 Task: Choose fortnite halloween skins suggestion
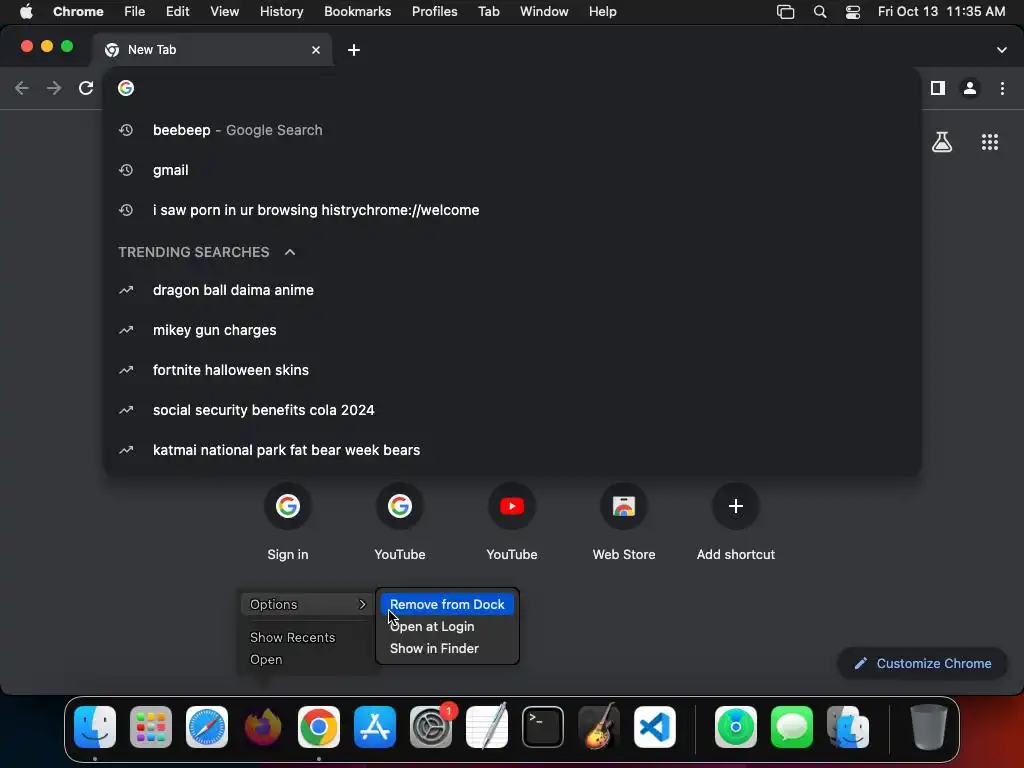point(513,370)
